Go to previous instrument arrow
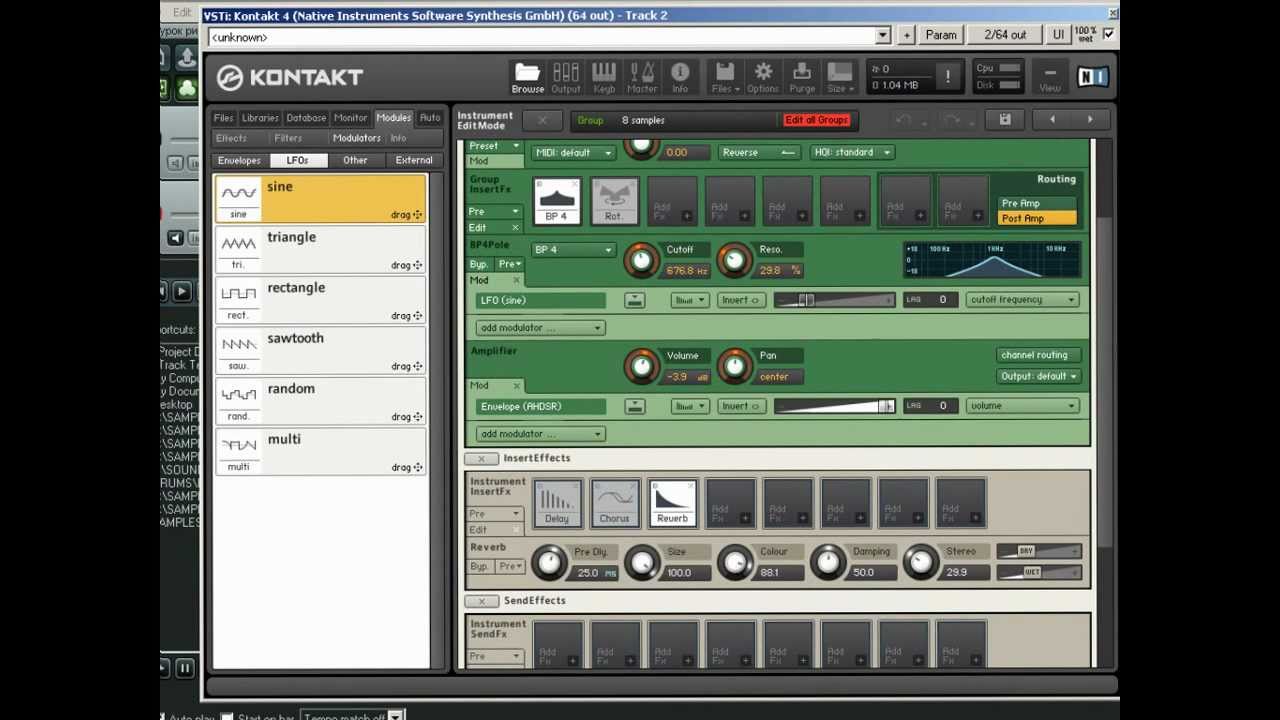This screenshot has height=720, width=1280. (1052, 120)
